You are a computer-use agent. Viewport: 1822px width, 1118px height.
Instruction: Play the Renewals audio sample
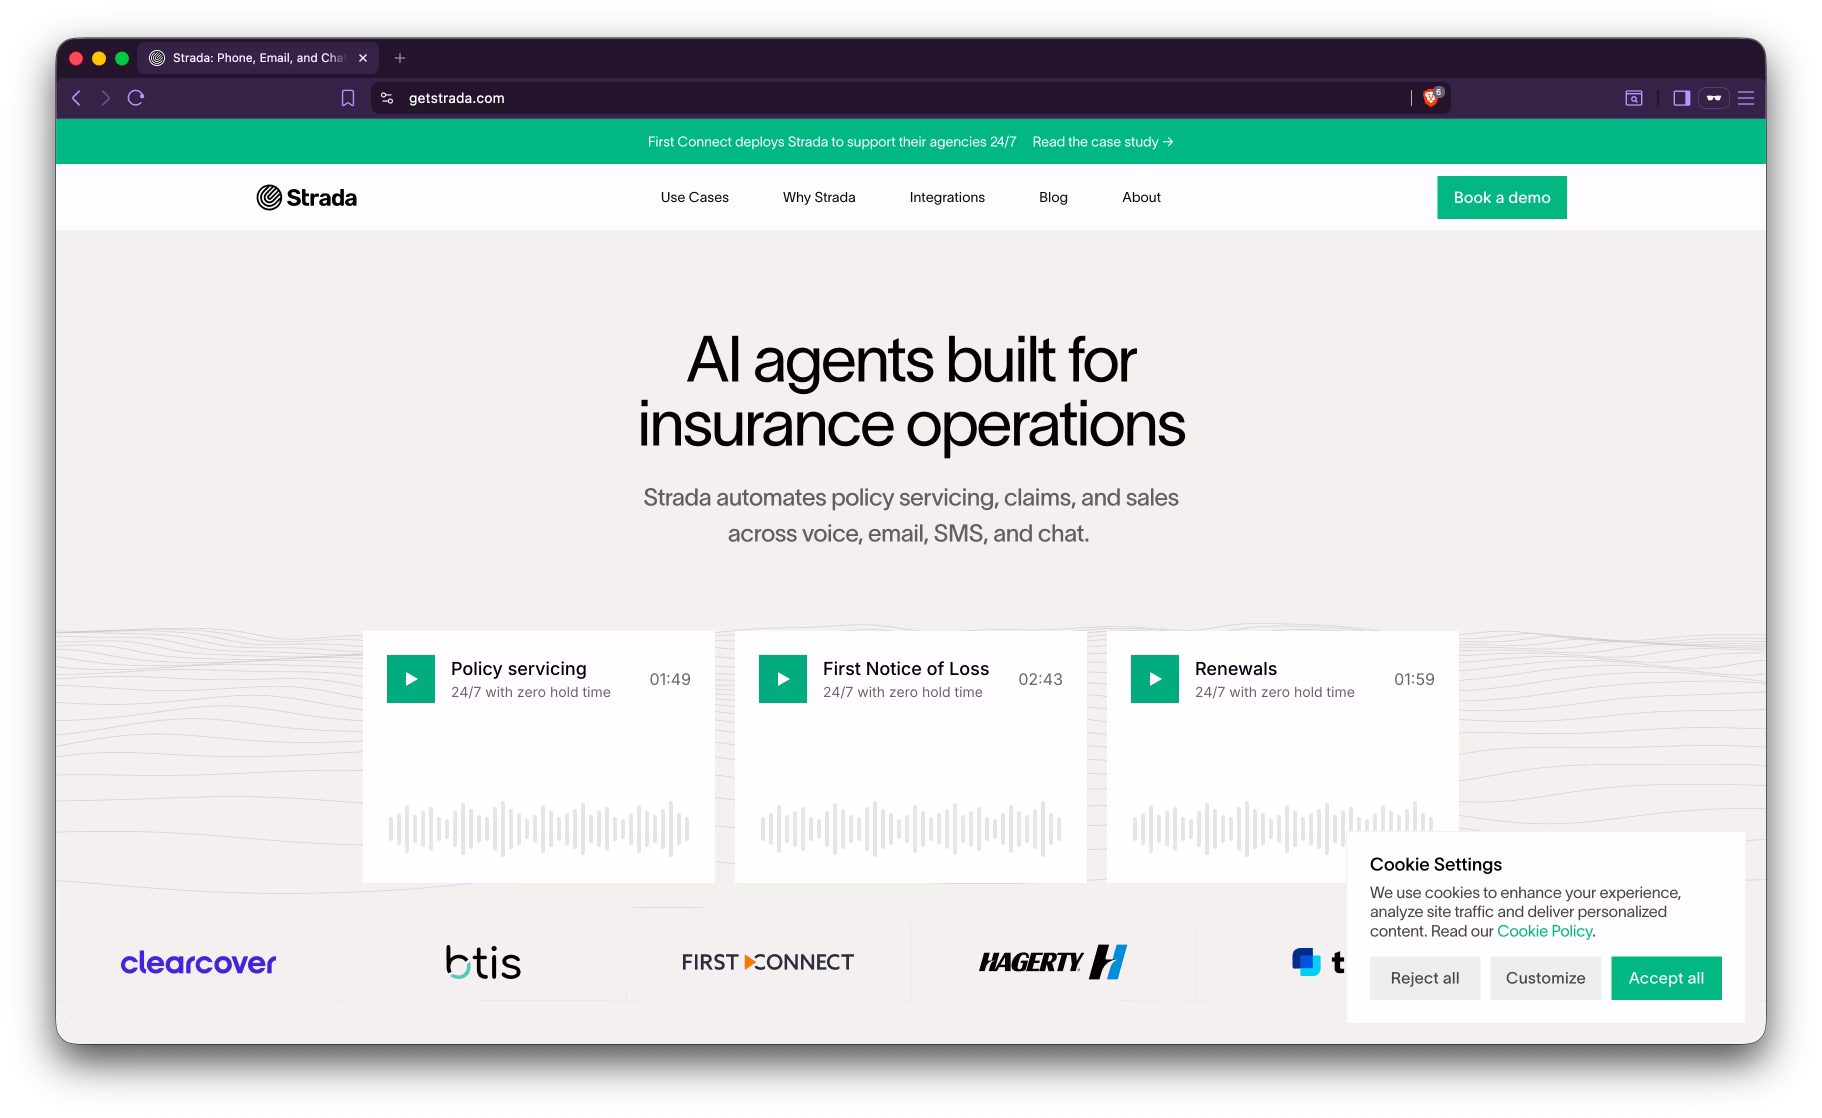click(x=1155, y=679)
